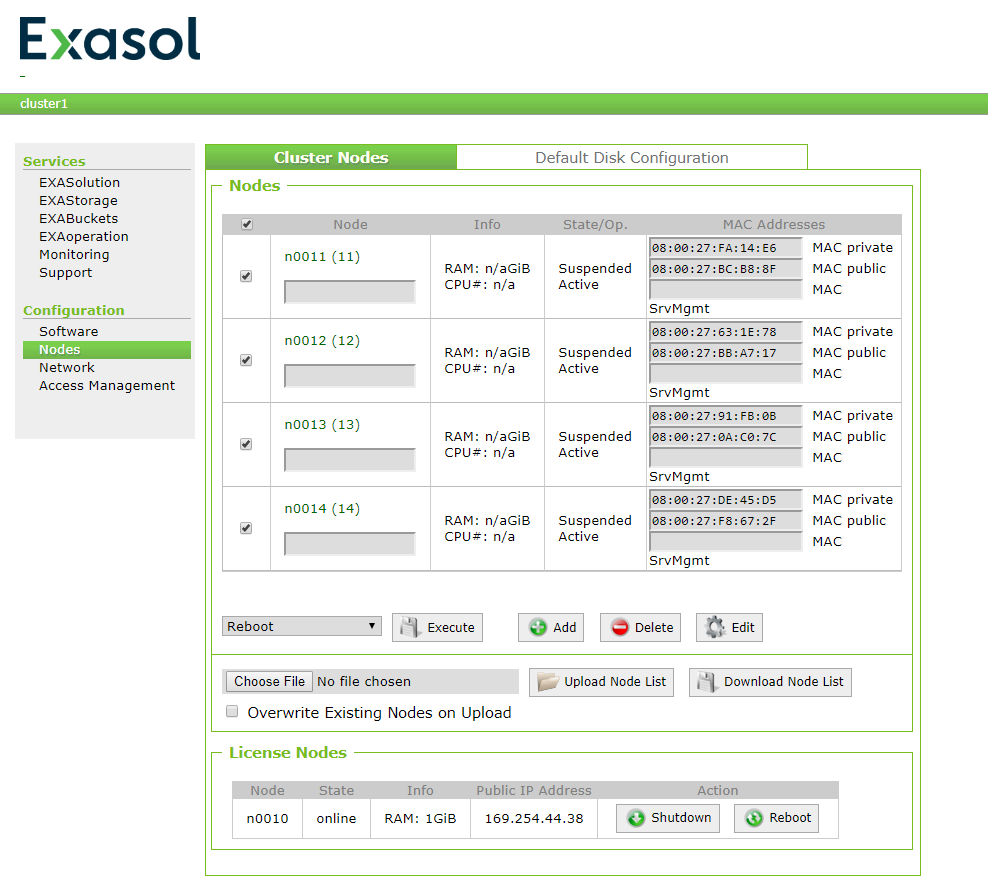Uncheck the n0012 node checkbox
This screenshot has width=988, height=885.
(x=246, y=360)
